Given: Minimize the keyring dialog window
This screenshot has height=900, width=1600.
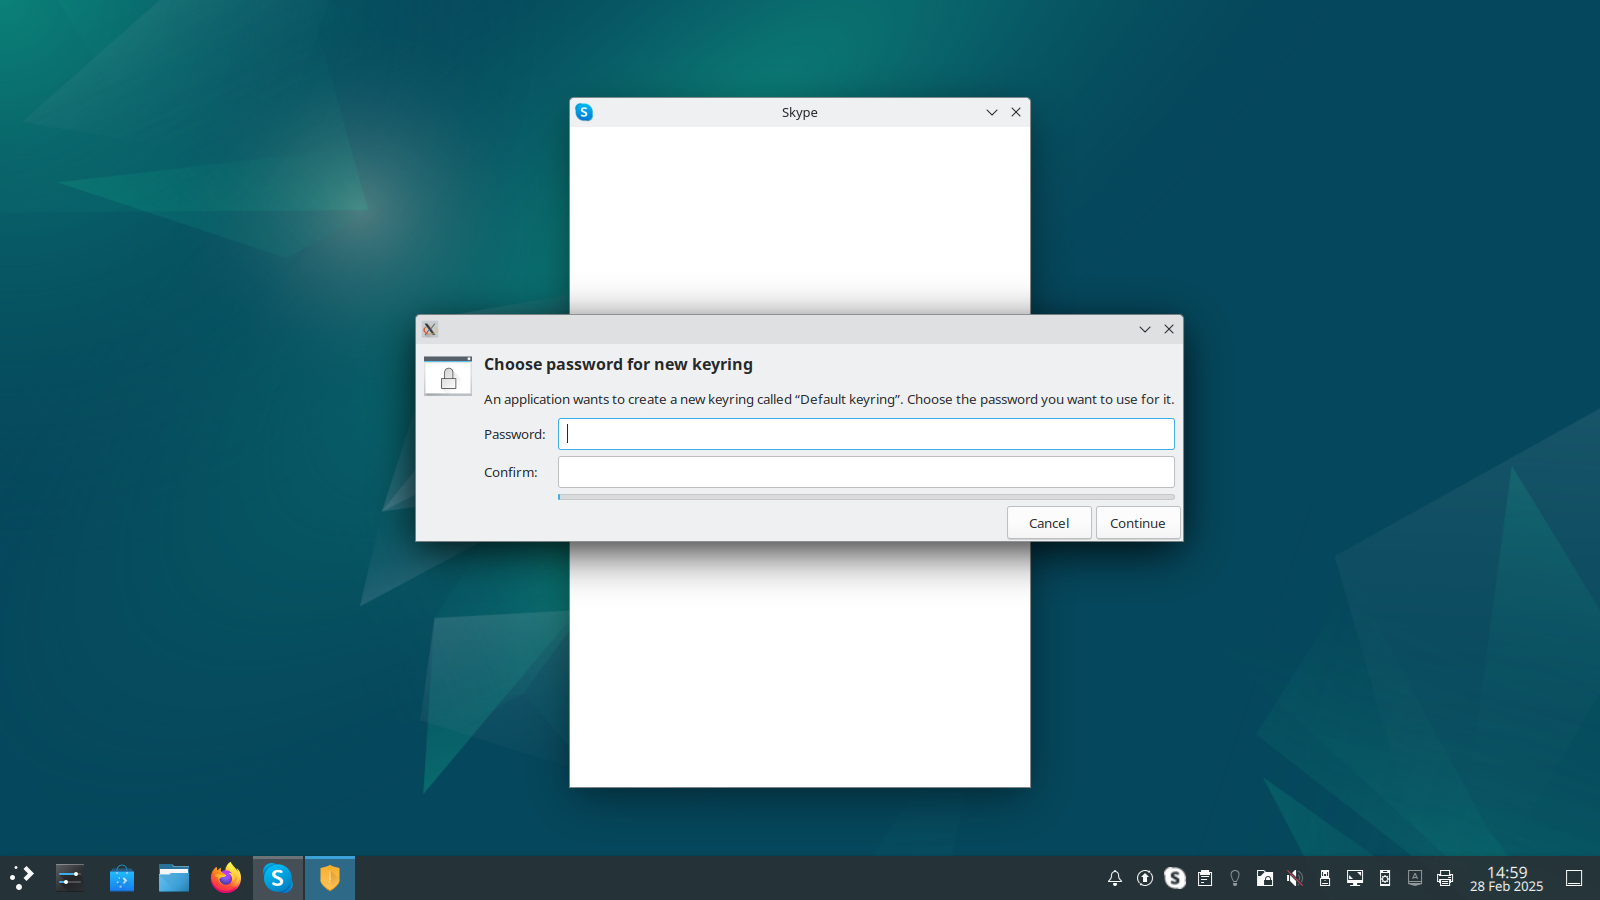Looking at the screenshot, I should click(x=1145, y=329).
